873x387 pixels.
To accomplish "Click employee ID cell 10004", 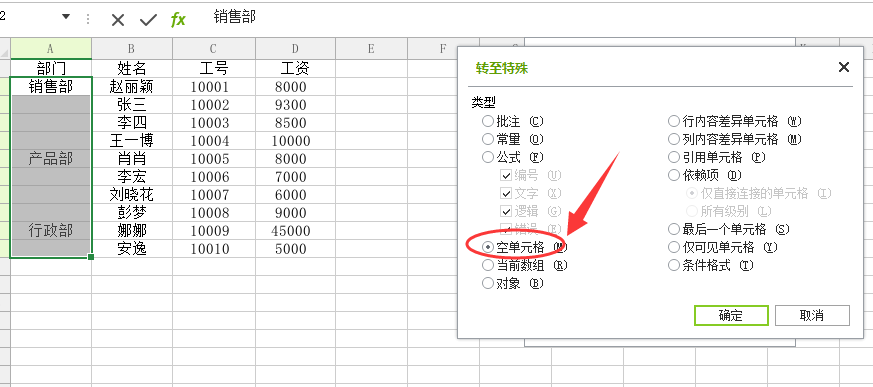I will (x=214, y=140).
